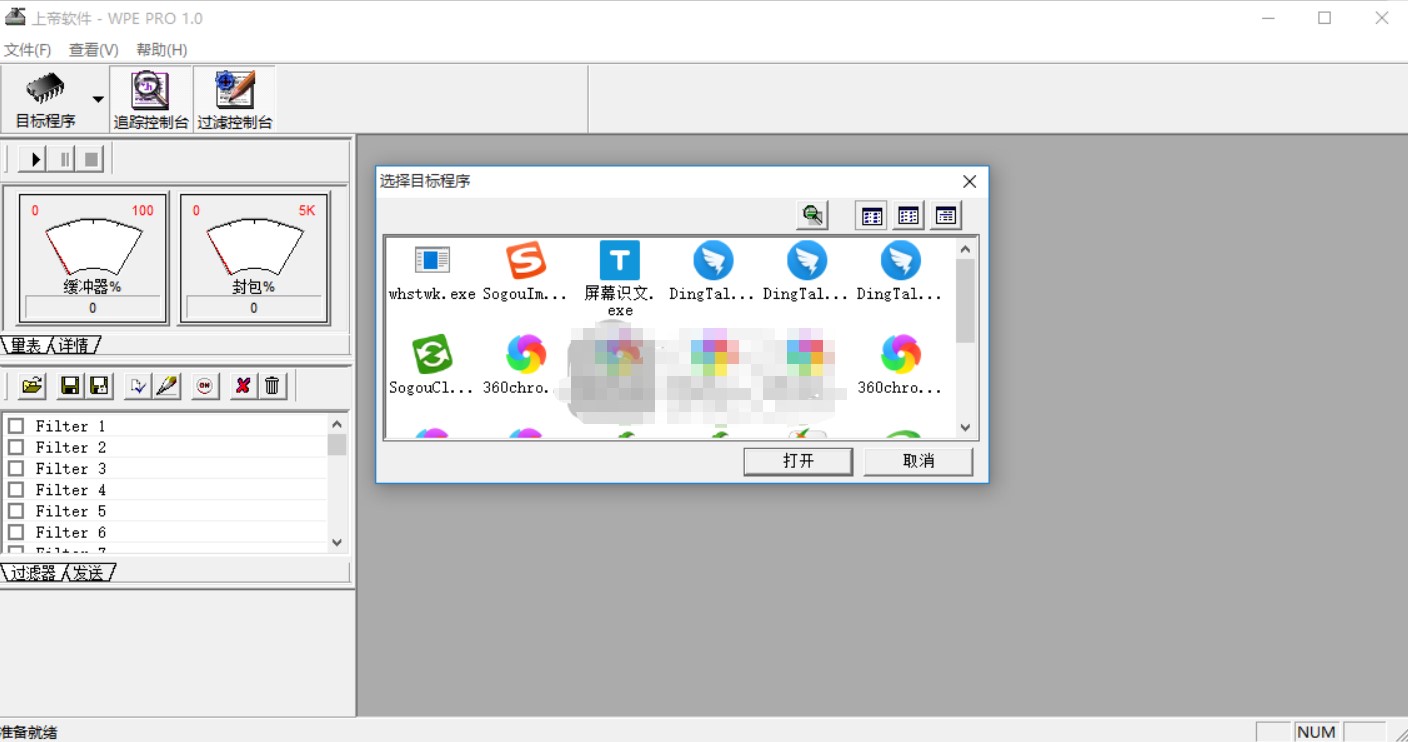This screenshot has width=1408, height=742.
Task: Switch to the 详情 tab
Action: [x=73, y=346]
